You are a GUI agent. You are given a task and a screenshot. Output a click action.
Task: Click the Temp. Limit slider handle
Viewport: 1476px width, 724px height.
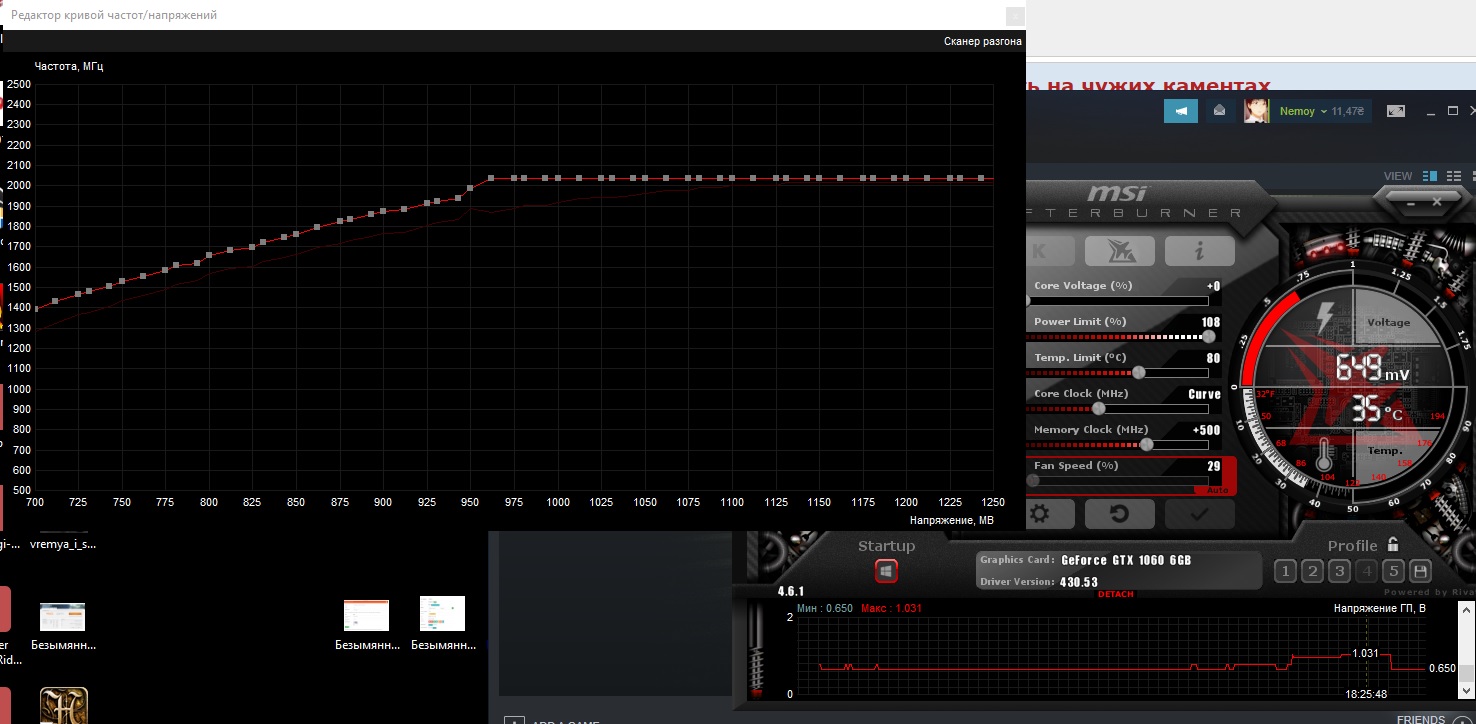pos(1138,373)
